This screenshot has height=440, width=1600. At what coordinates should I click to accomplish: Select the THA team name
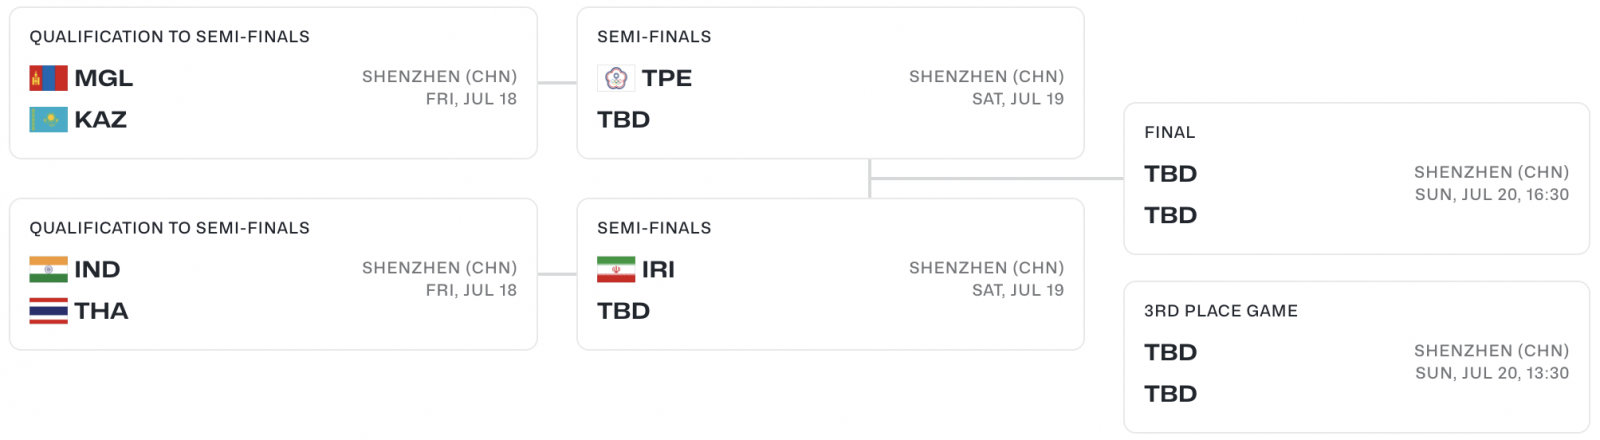(101, 311)
